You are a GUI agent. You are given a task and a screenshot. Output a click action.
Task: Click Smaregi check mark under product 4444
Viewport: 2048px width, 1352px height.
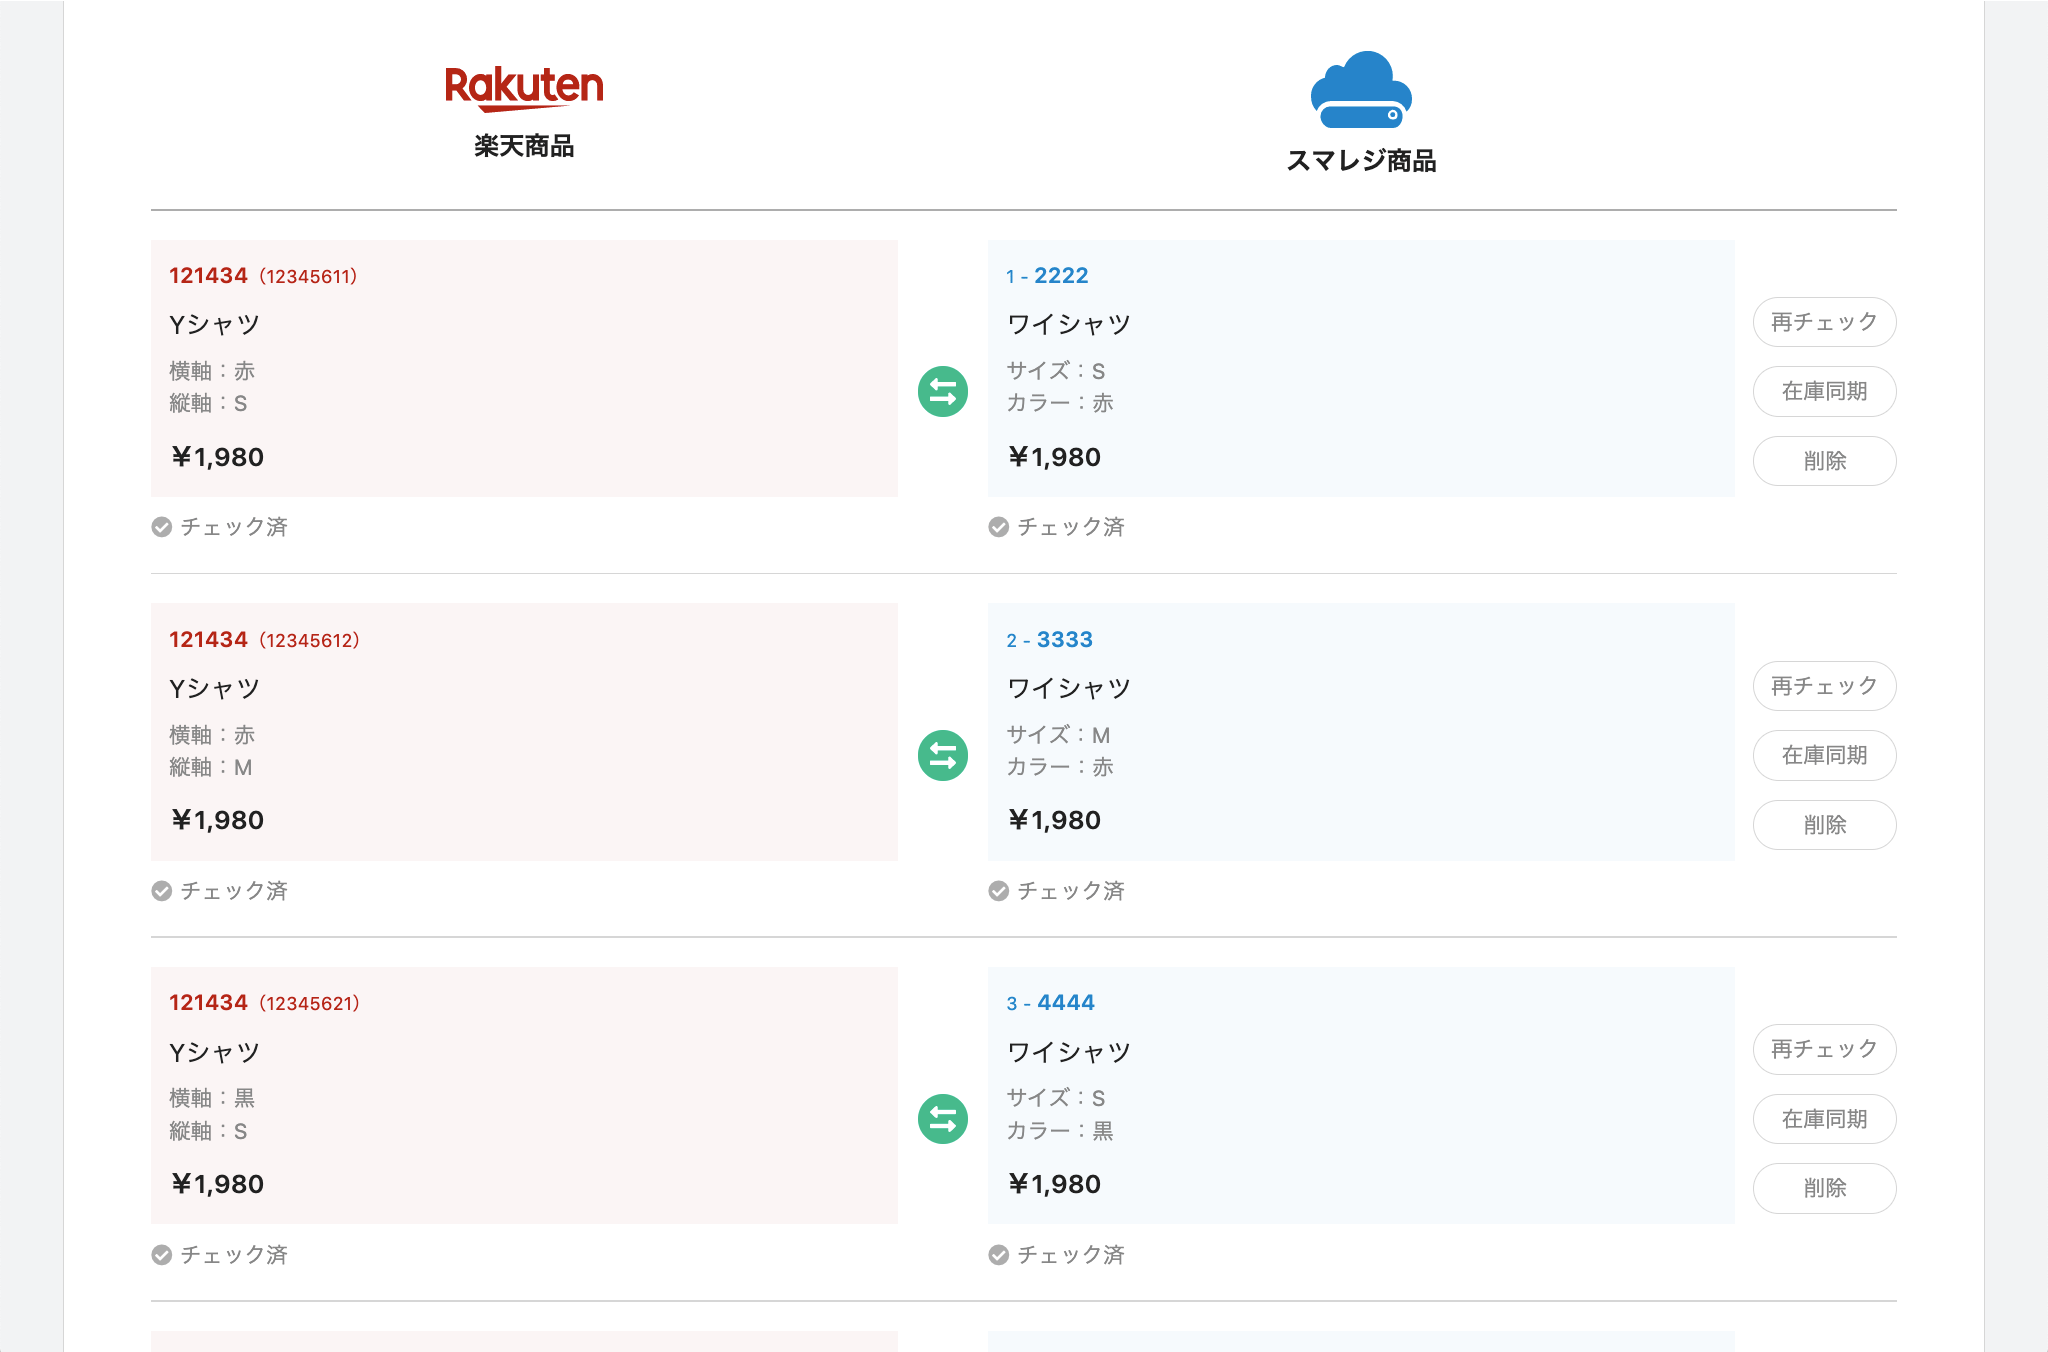(998, 1255)
